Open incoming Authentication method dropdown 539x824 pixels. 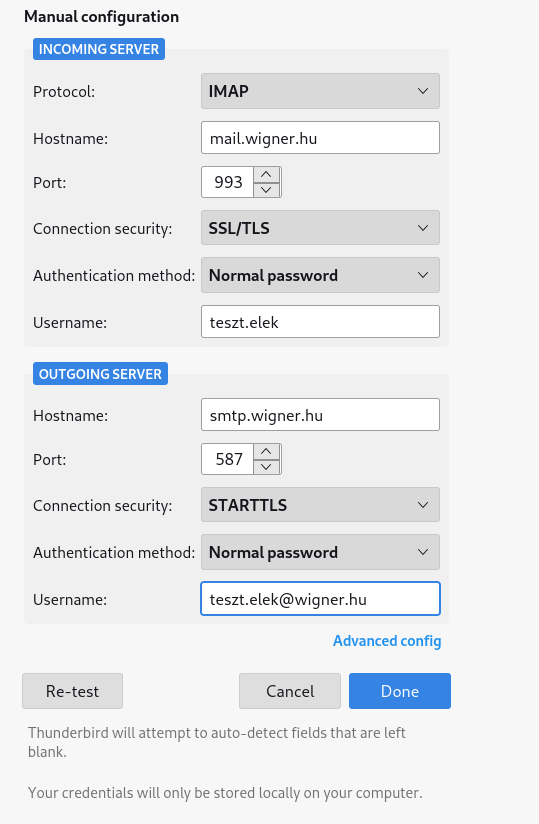coord(320,275)
